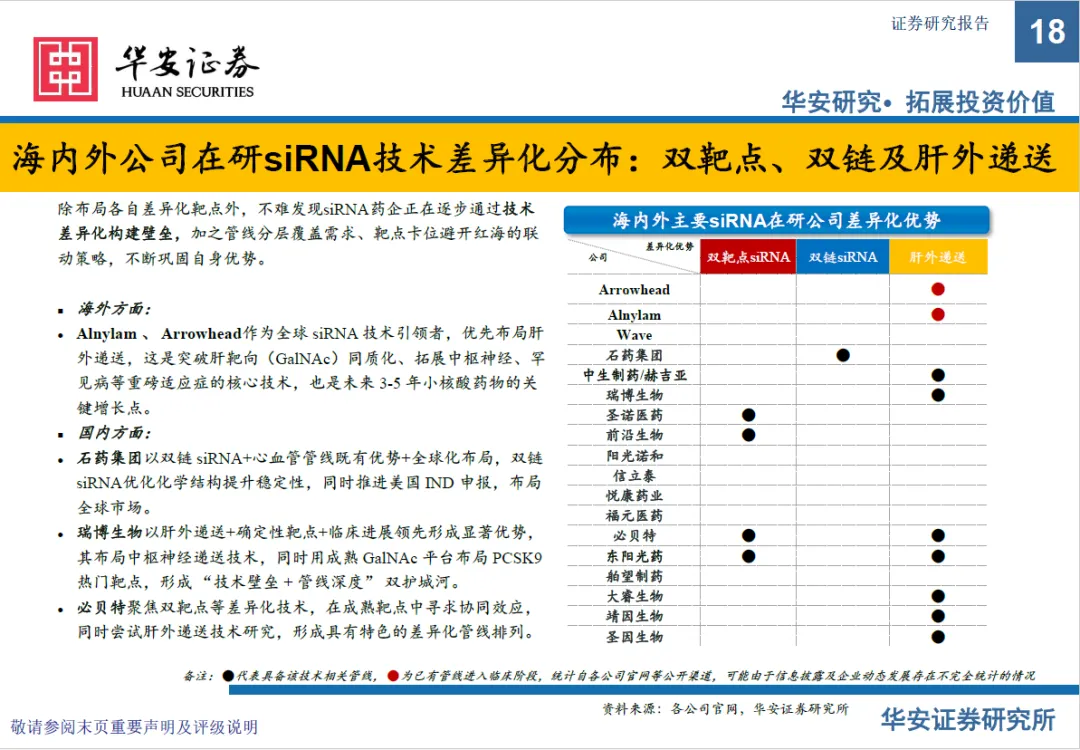Click bold Alnylam in the overseas paragraph
The width and height of the screenshot is (1080, 750).
click(107, 334)
